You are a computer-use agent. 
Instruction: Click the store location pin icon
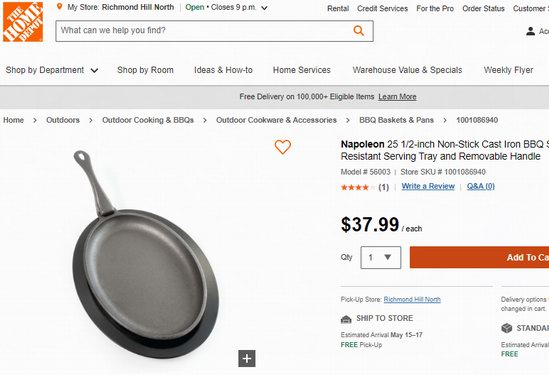pos(60,7)
